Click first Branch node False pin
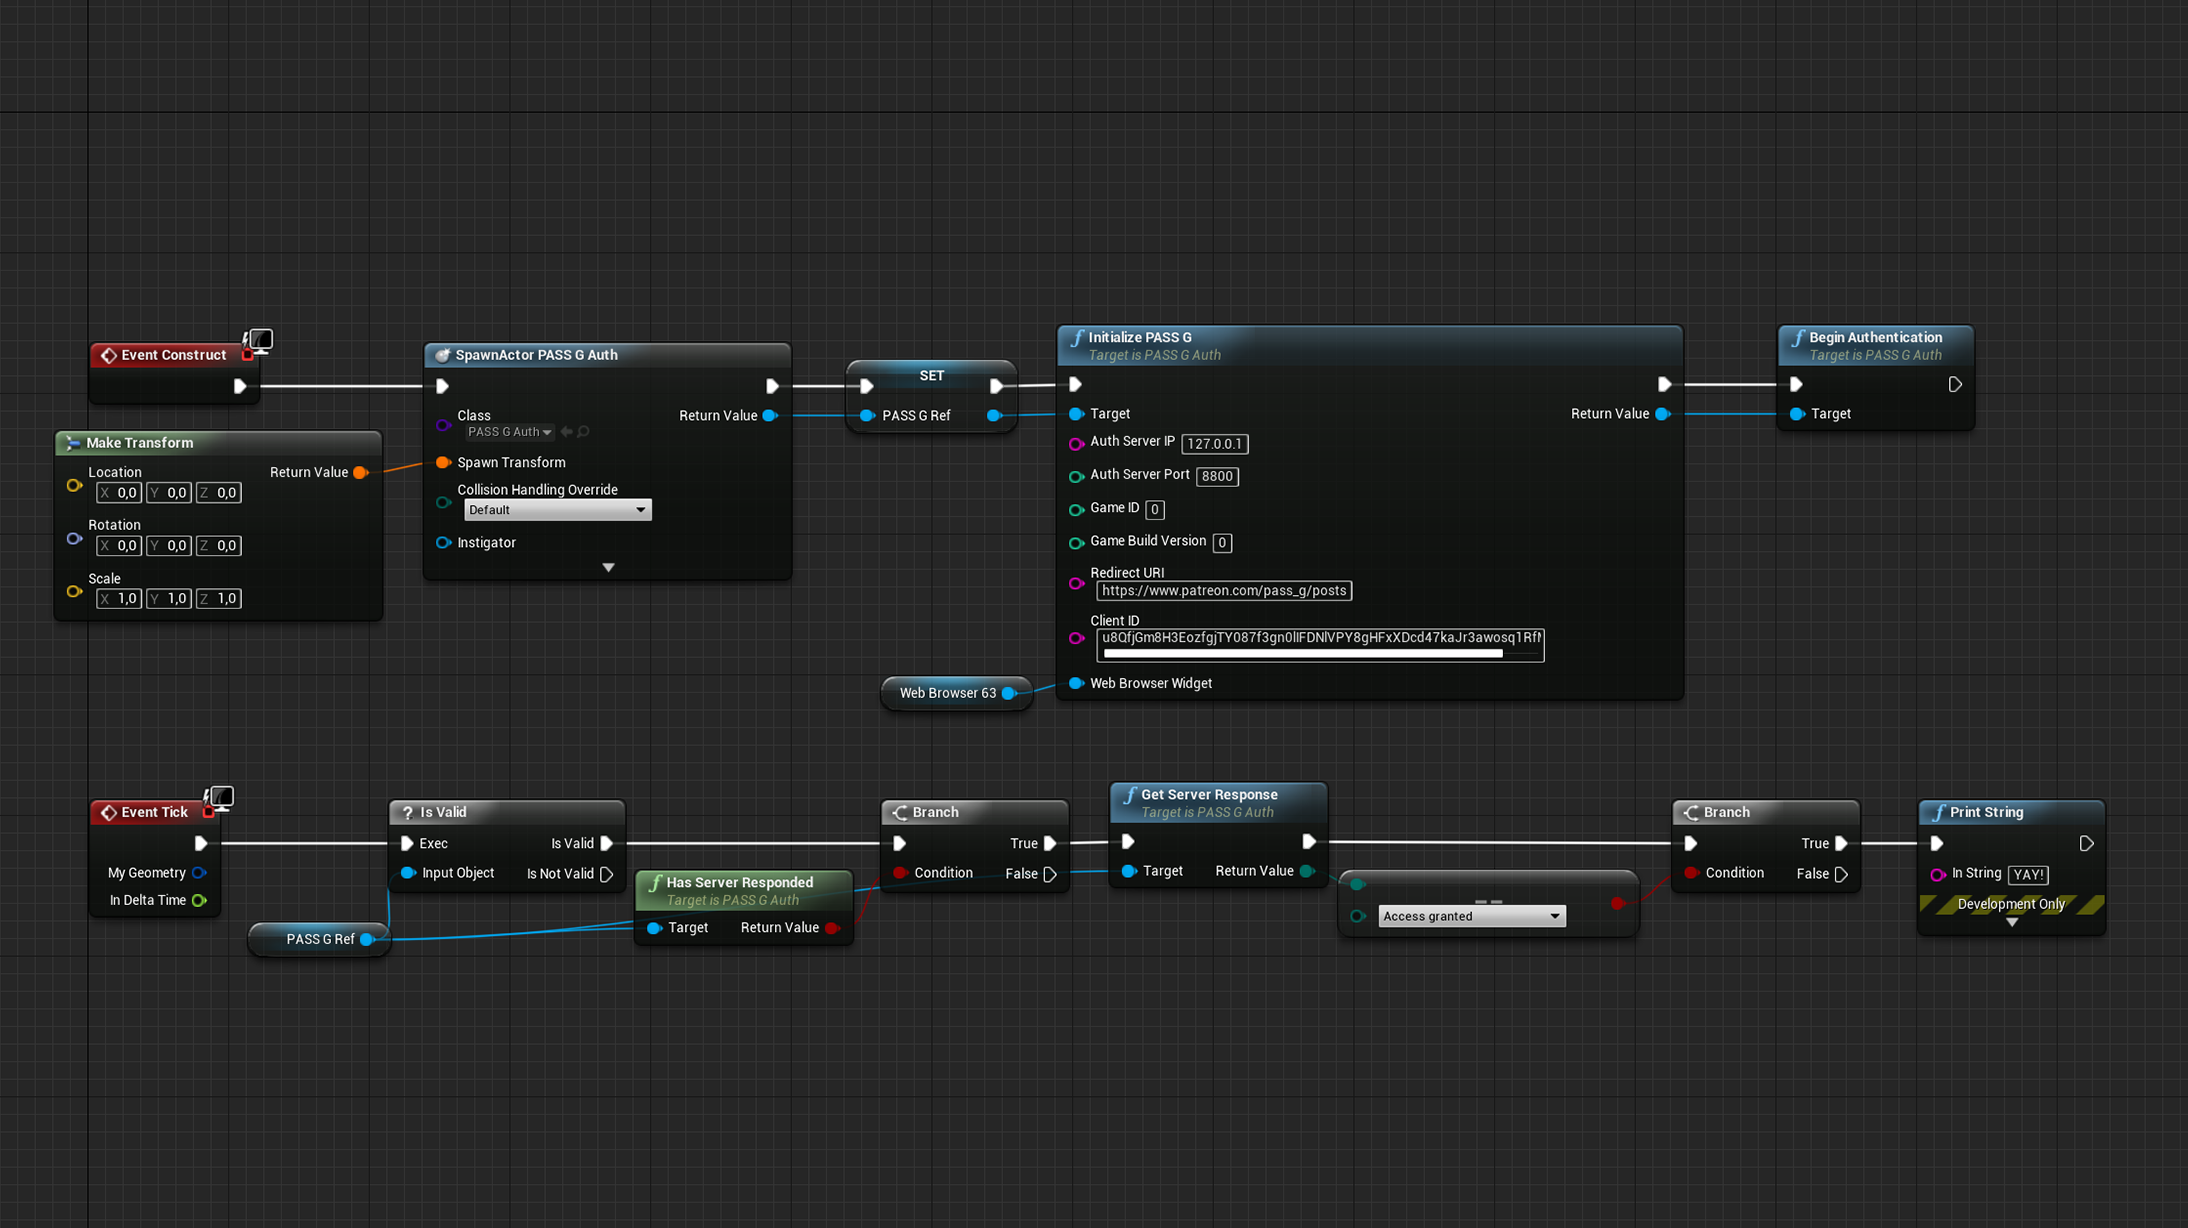 (1050, 874)
